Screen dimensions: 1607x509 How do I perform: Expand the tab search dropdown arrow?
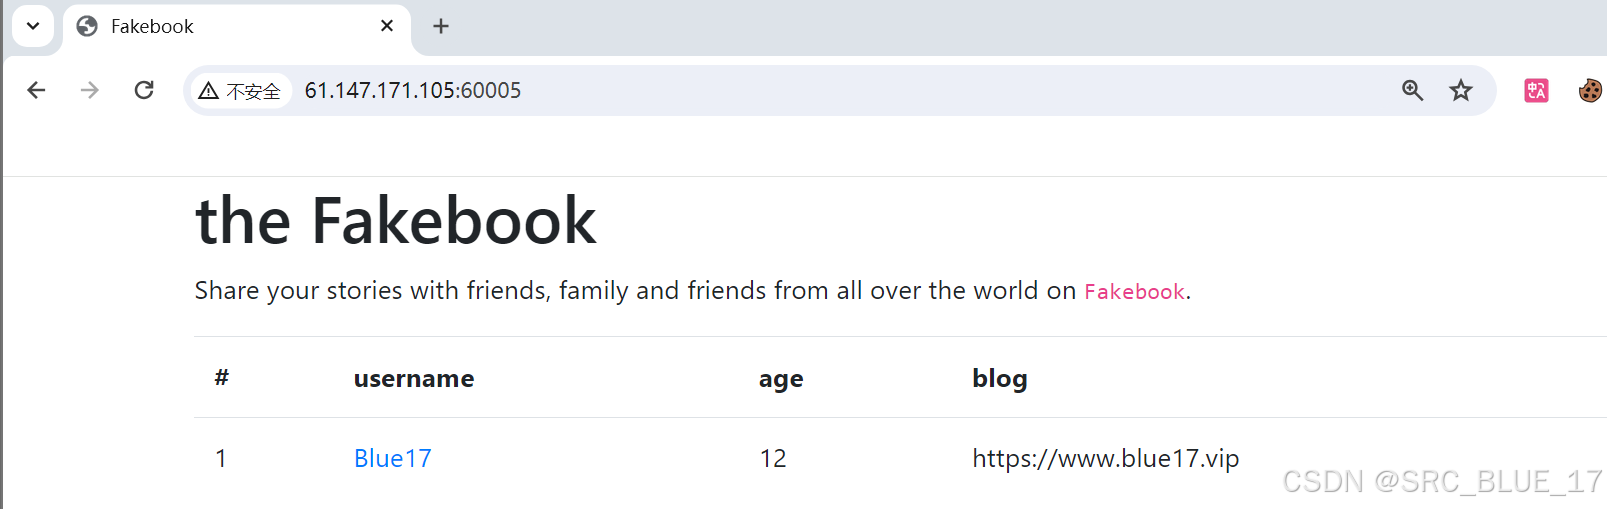[x=33, y=26]
